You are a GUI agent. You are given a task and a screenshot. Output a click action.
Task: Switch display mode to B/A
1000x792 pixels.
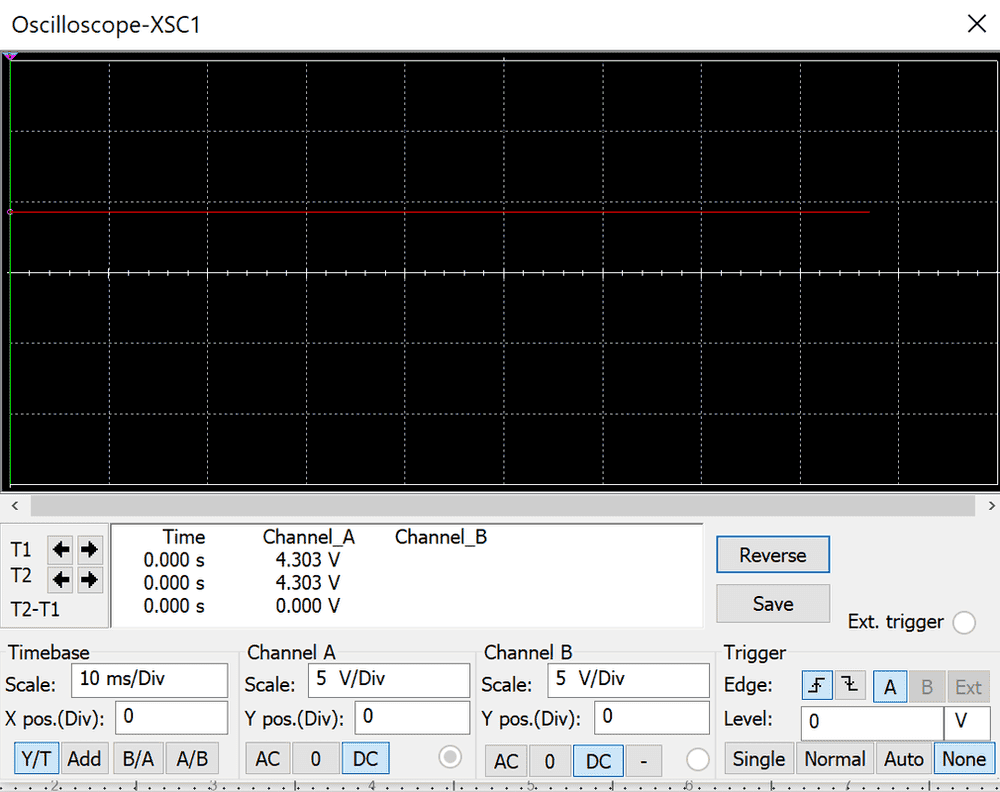click(138, 759)
